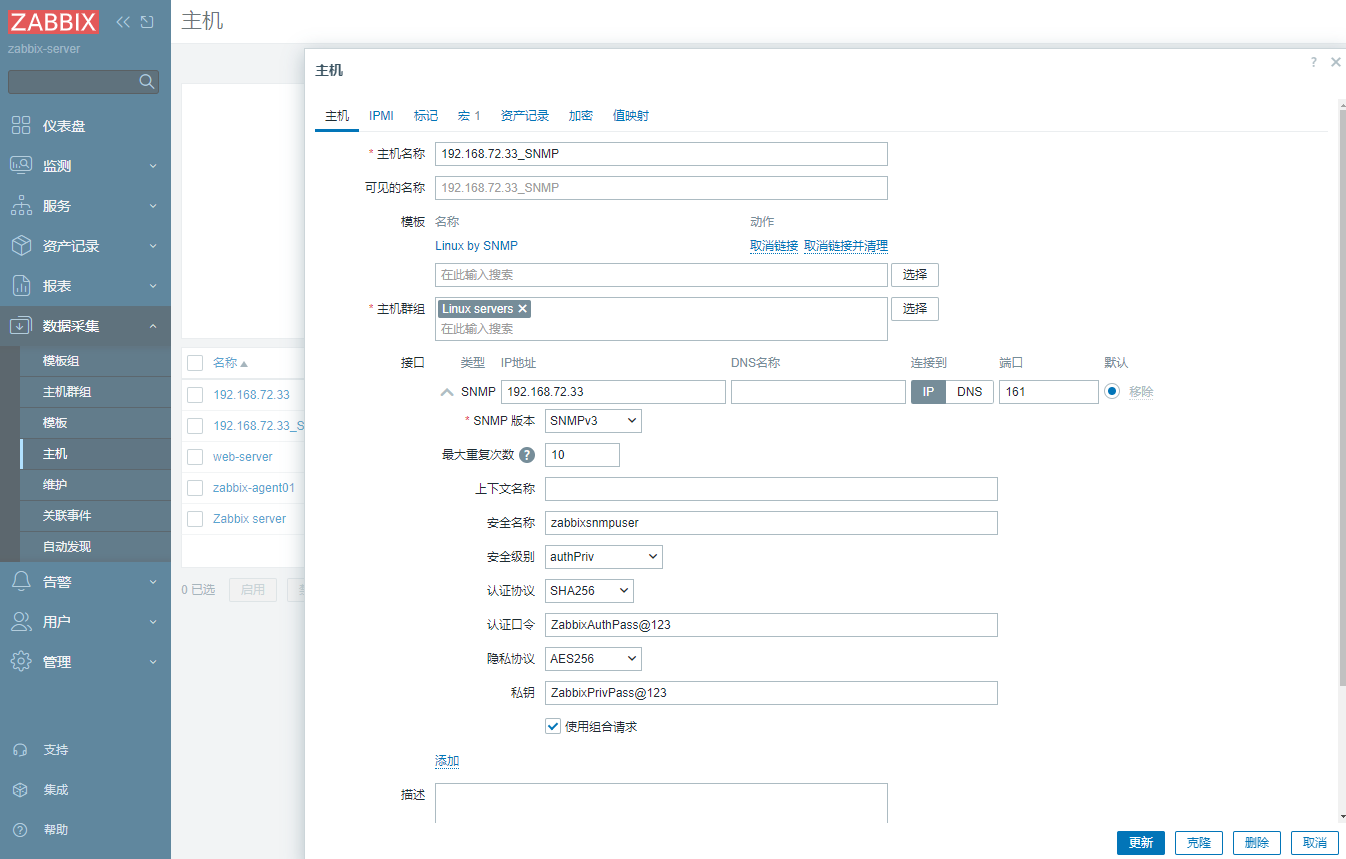This screenshot has width=1346, height=859.
Task: Click the 资产记录 inventory cube icon in sidebar
Action: point(21,246)
